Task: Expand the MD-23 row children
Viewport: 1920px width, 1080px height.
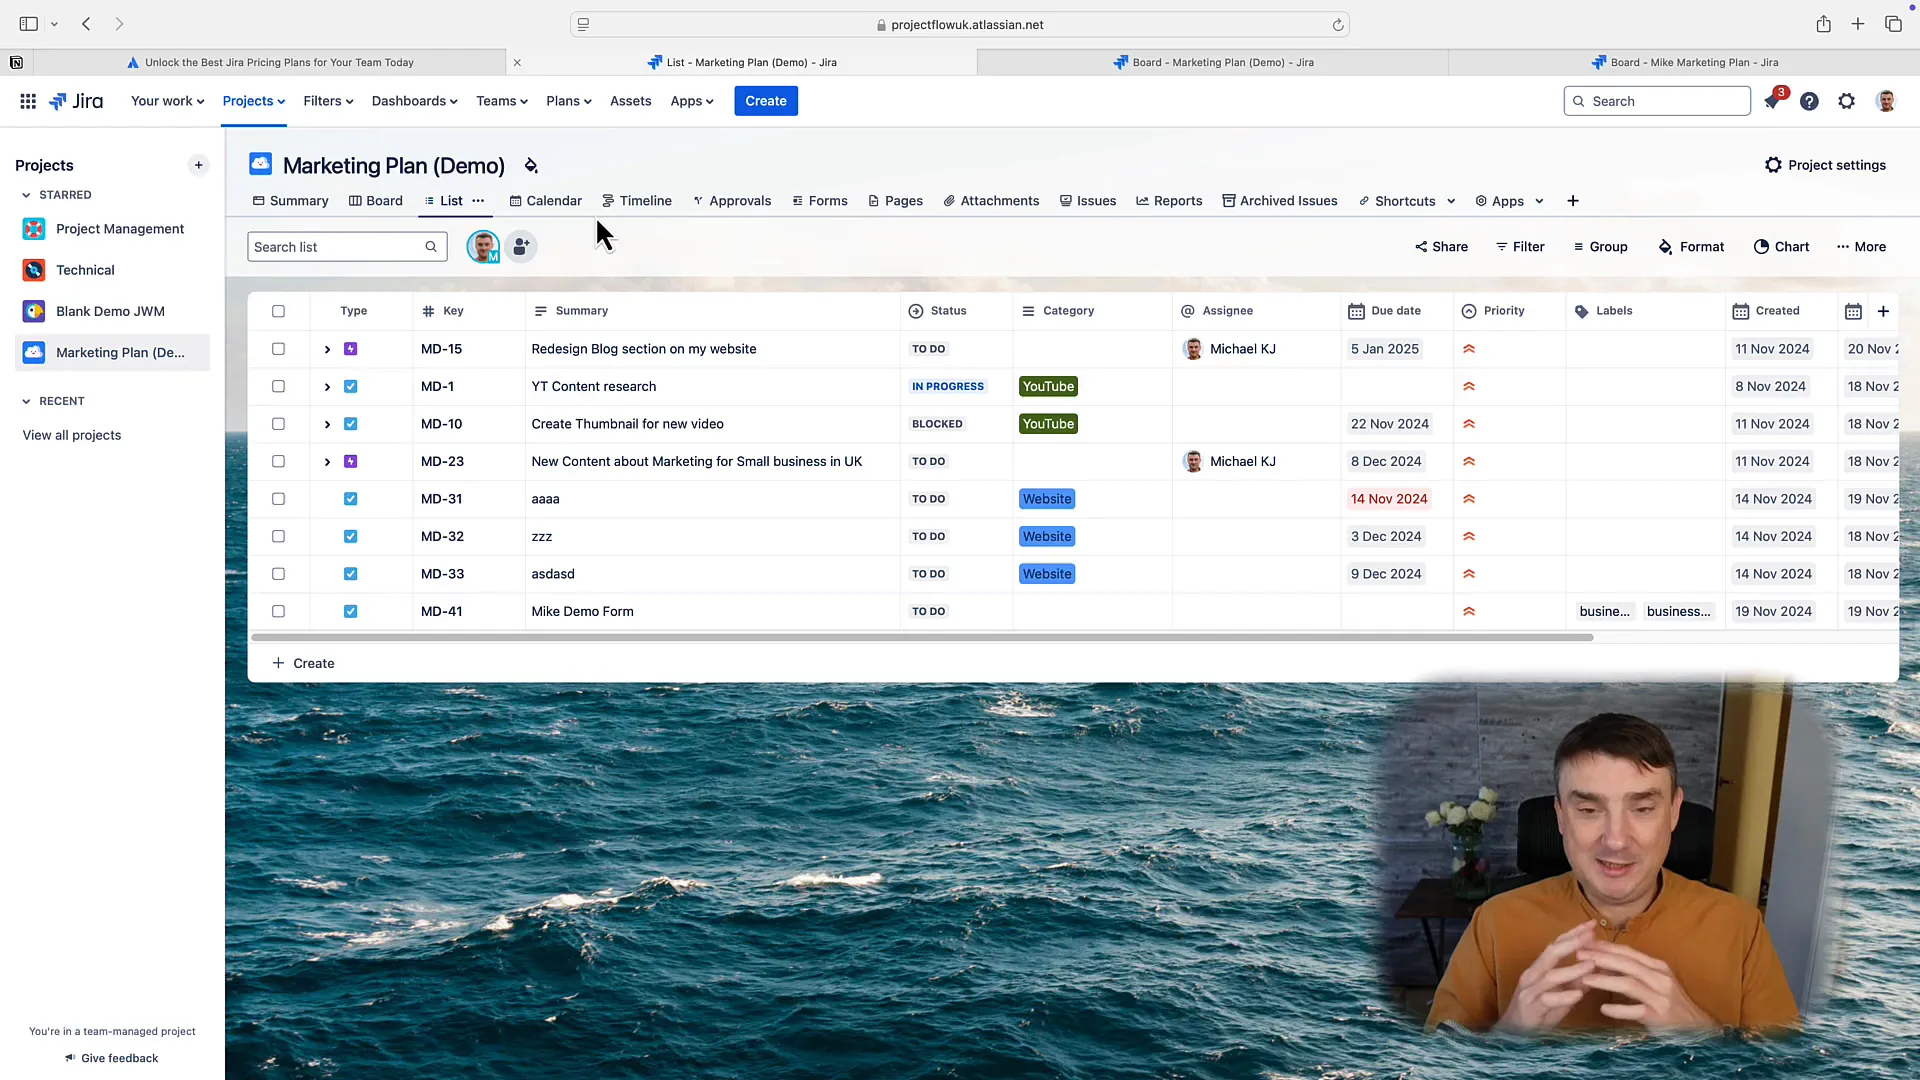Action: pos(327,461)
